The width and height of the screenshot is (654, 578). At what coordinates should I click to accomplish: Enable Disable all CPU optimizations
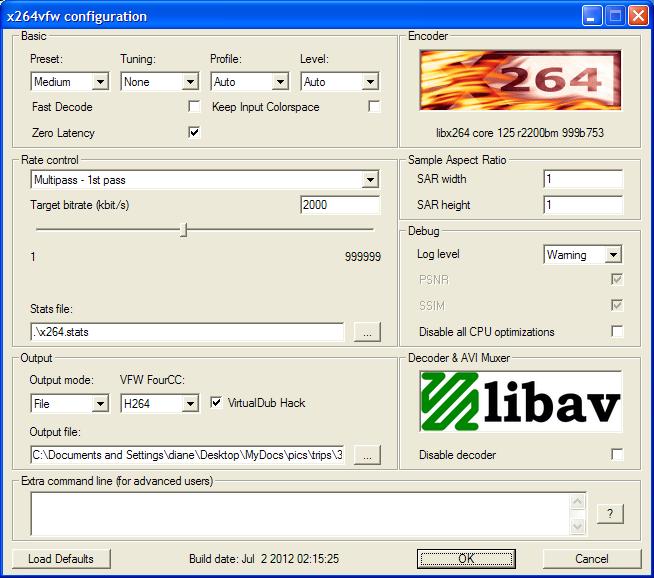(617, 331)
